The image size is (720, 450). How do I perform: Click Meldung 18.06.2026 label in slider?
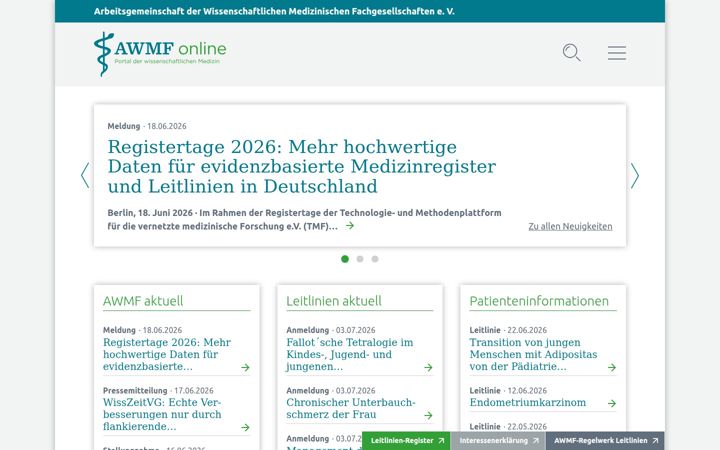(147, 126)
